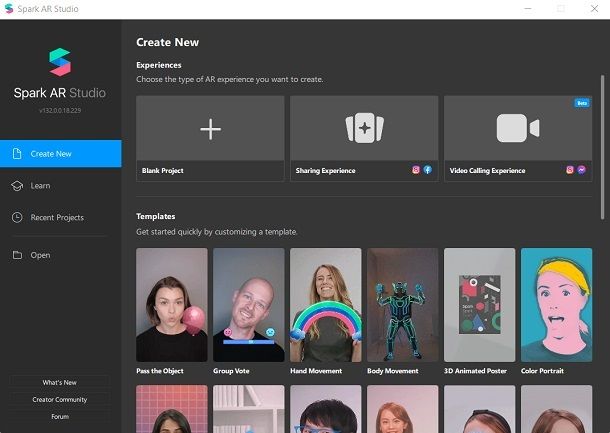Open the pink grid background template
The height and width of the screenshot is (433, 610).
coord(172,409)
